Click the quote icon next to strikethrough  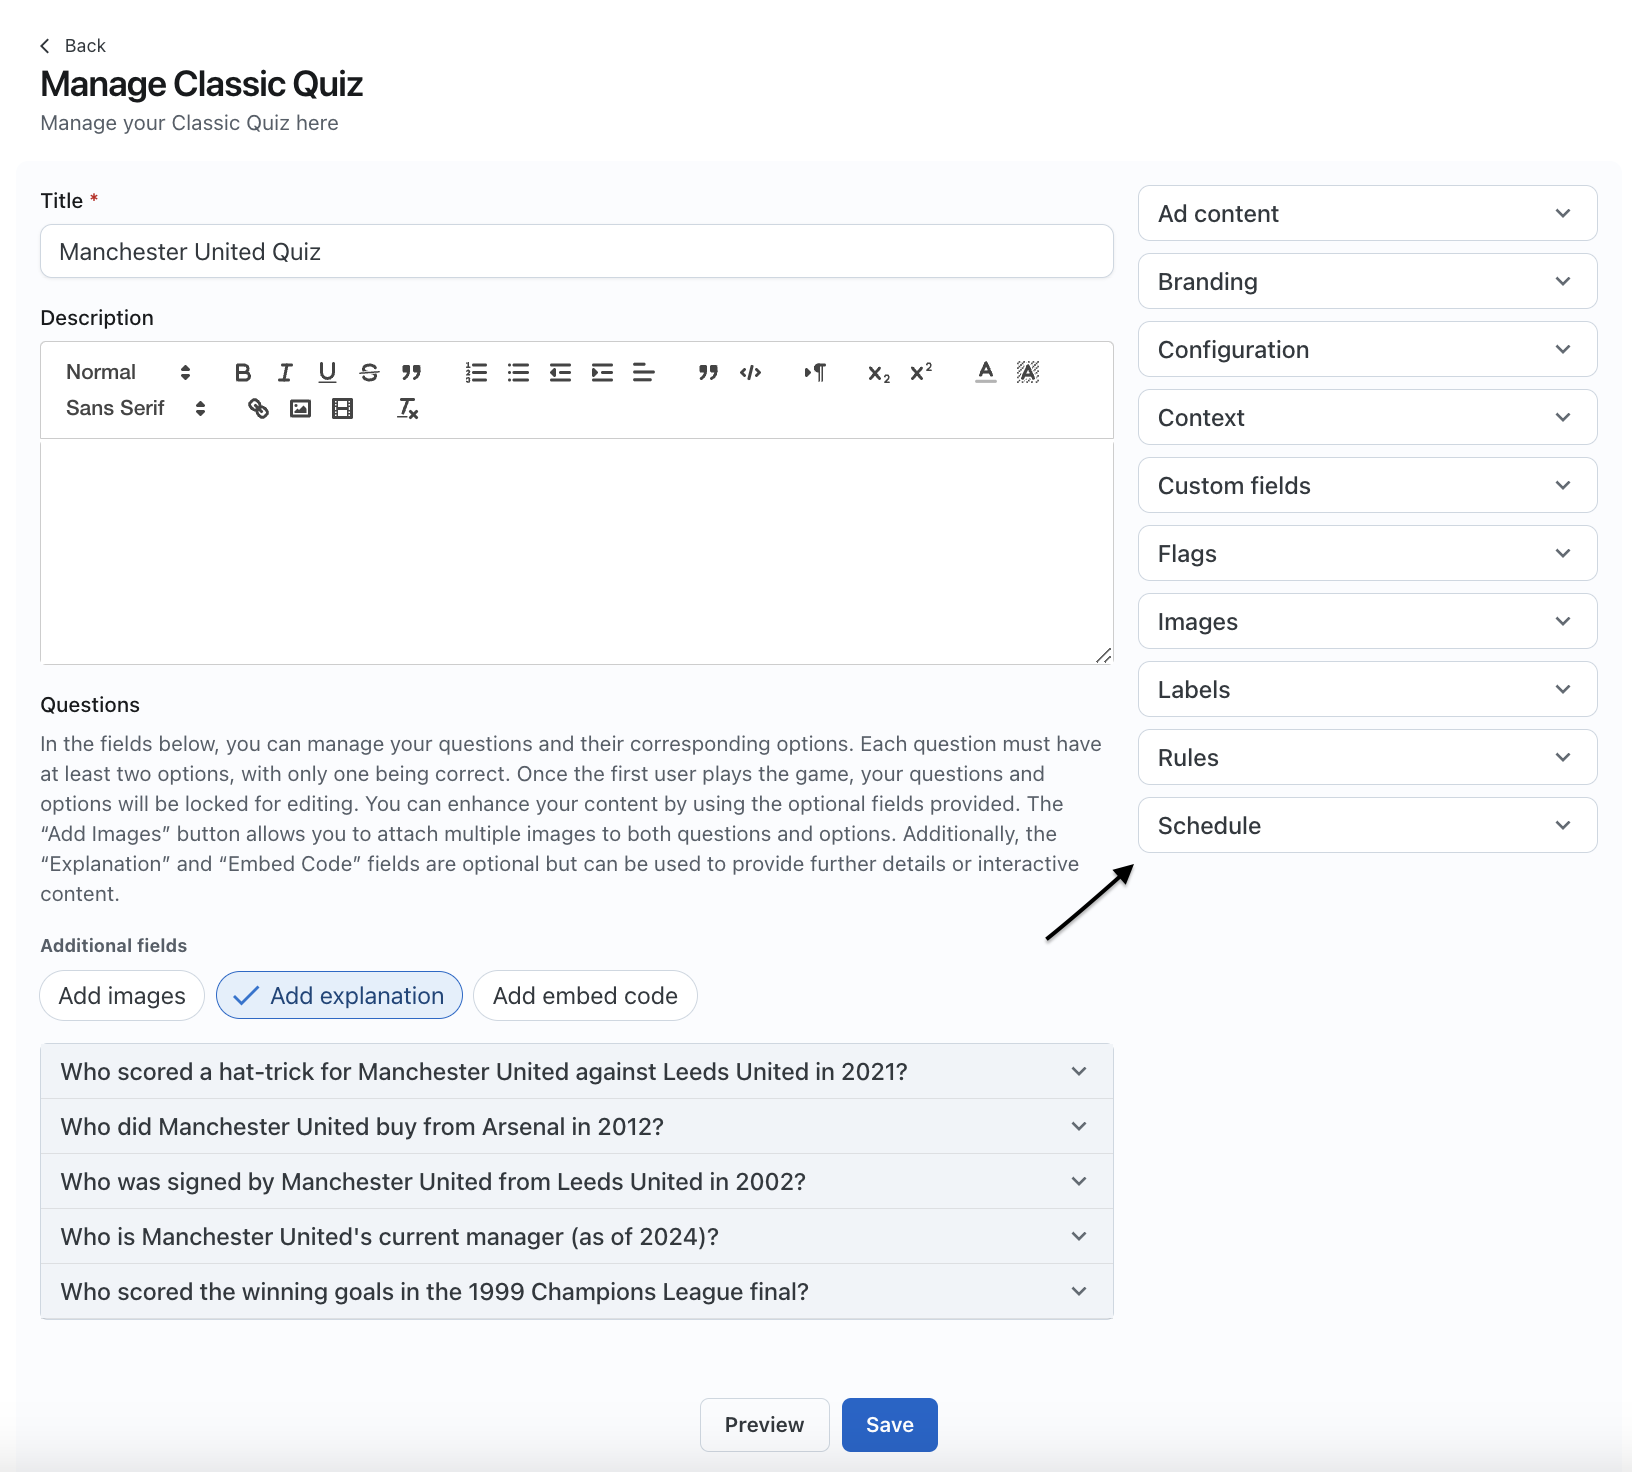[411, 372]
